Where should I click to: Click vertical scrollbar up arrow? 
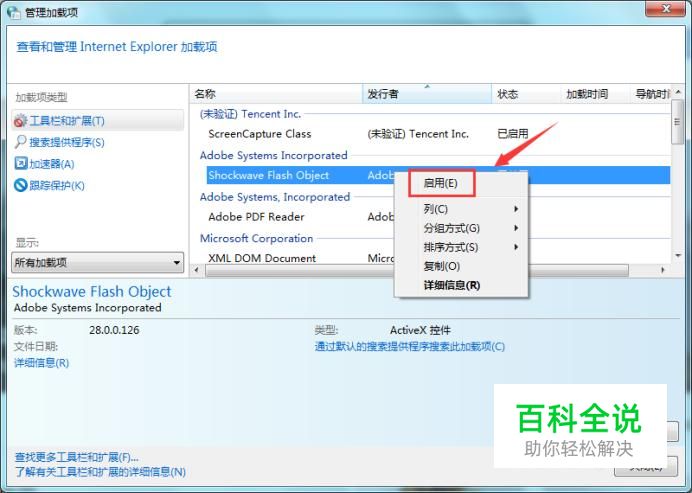678,92
